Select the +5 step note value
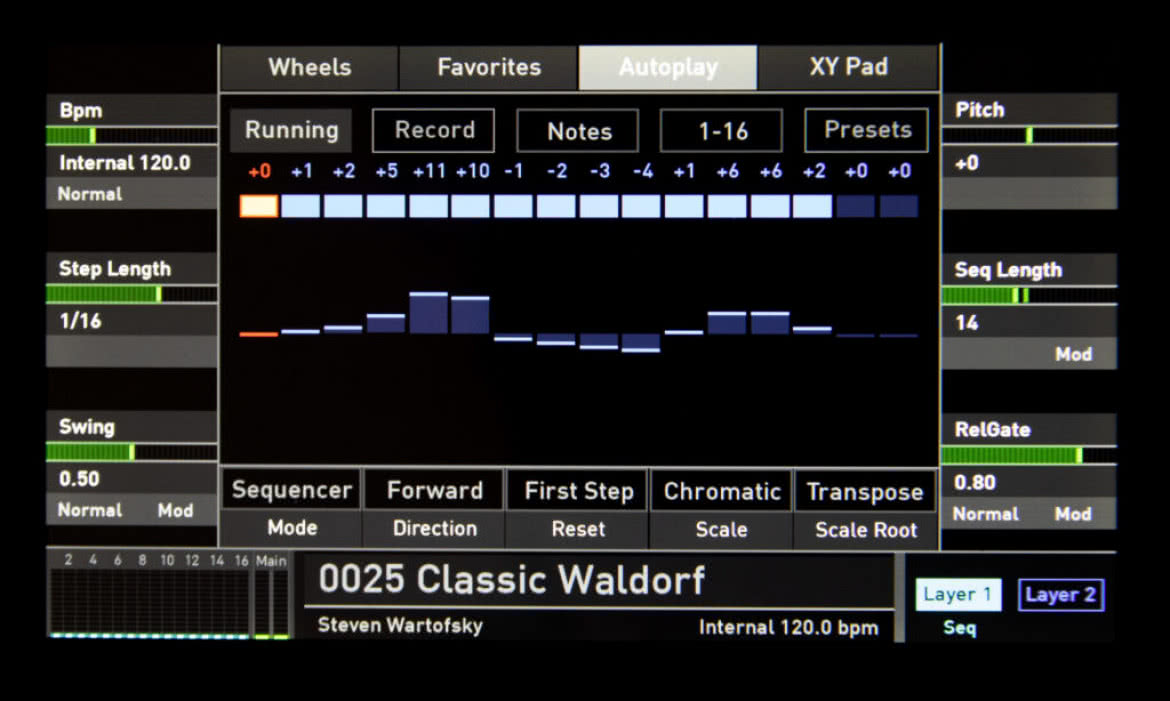1170x701 pixels. [x=387, y=172]
